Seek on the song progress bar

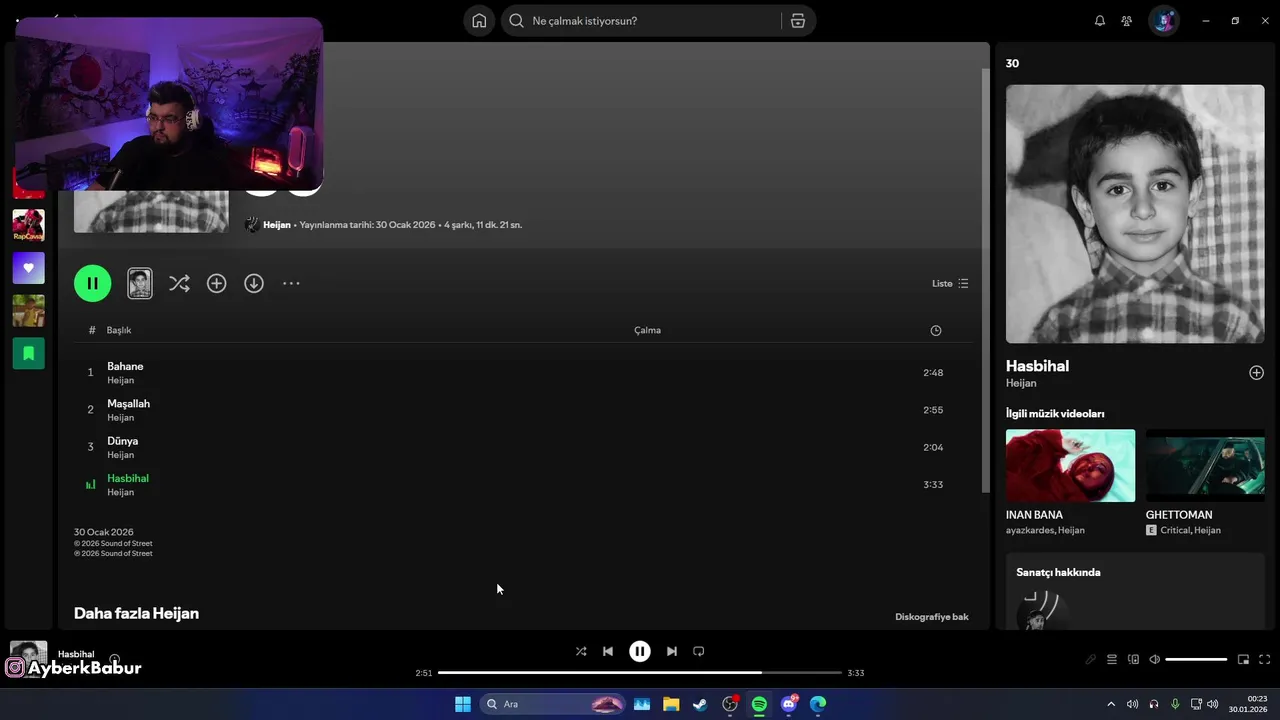[x=640, y=673]
